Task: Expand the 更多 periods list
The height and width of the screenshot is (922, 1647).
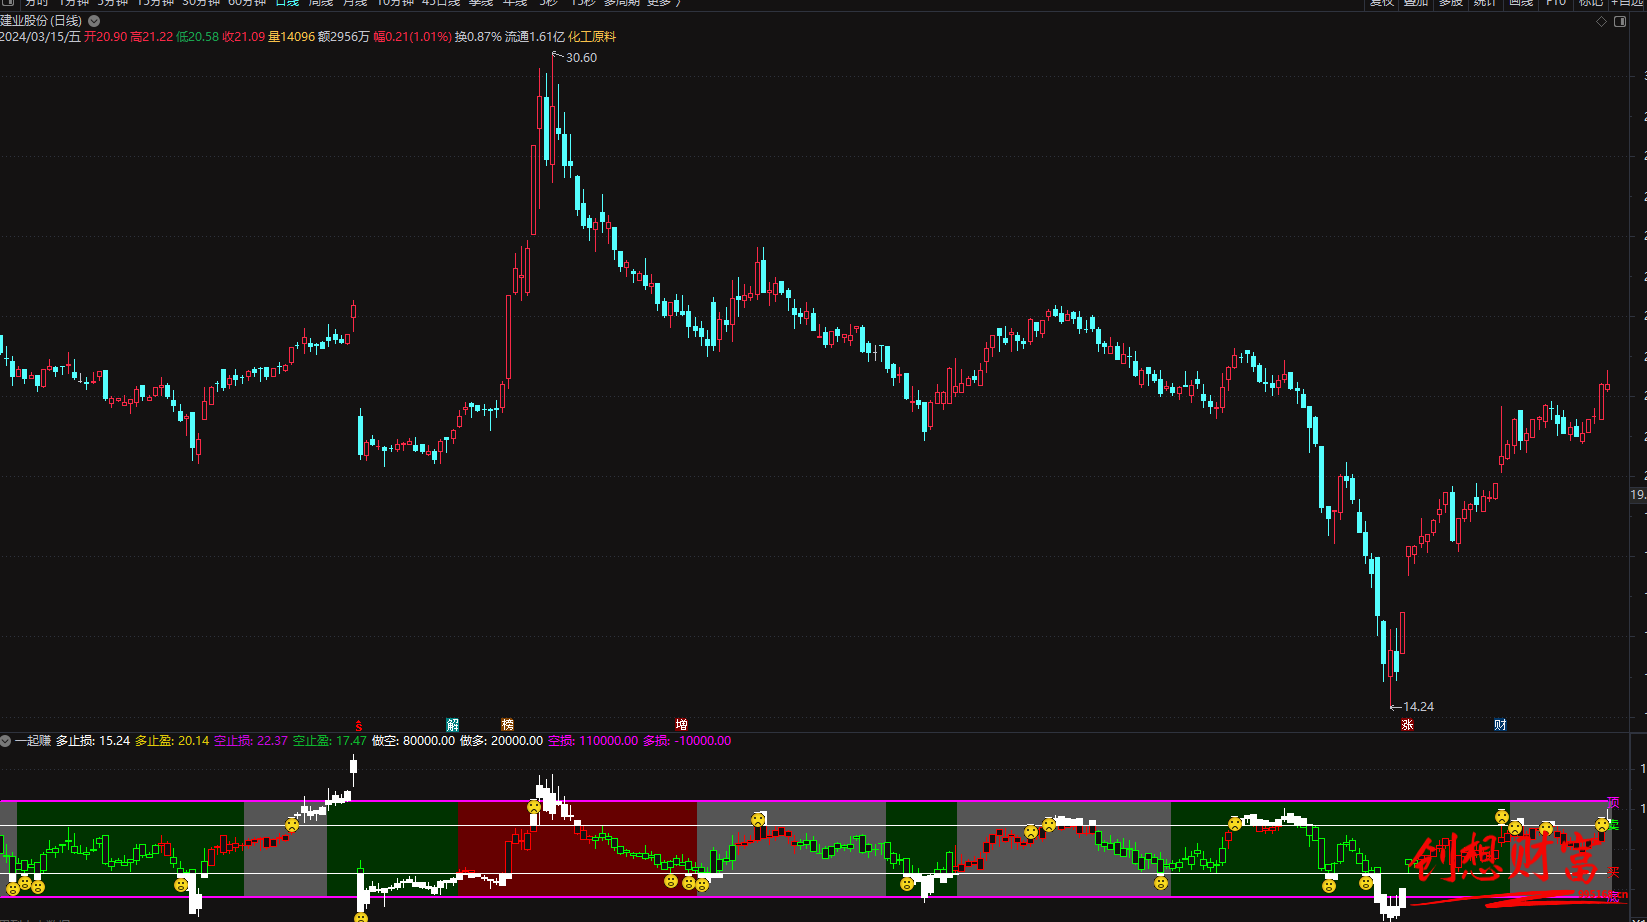Action: point(662,3)
